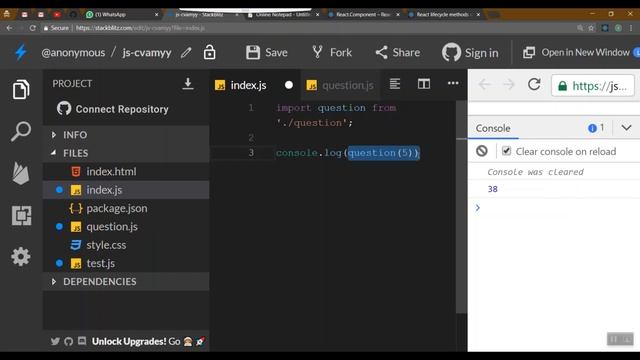Open the search sidebar icon
The width and height of the screenshot is (640, 360).
click(21, 131)
